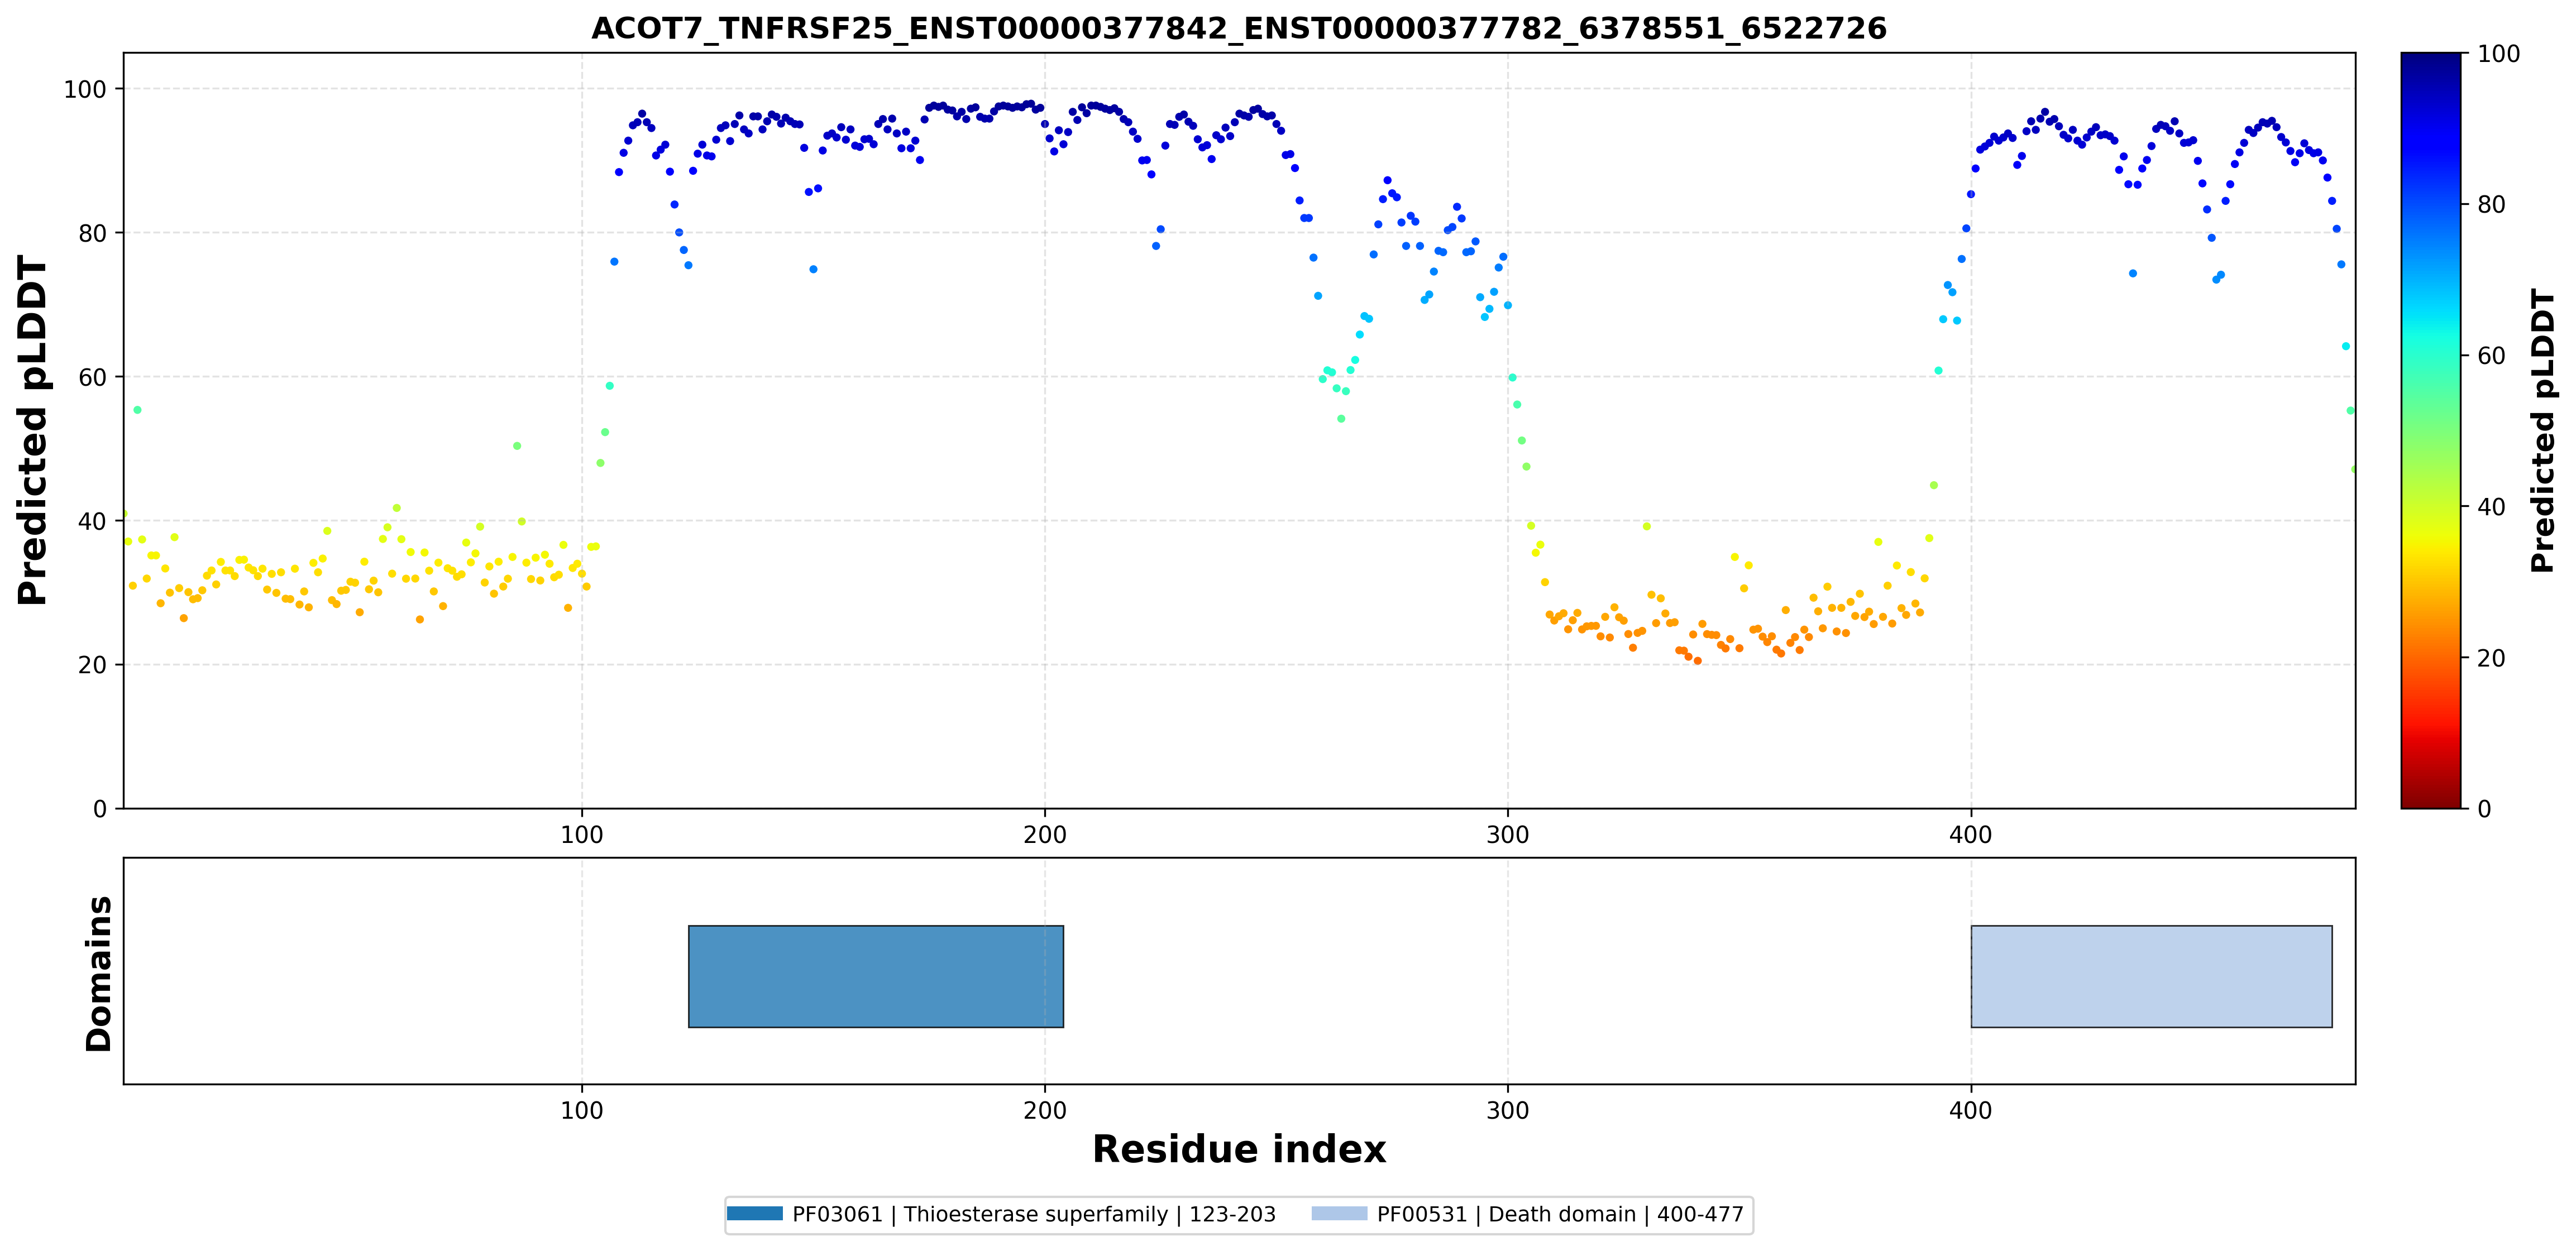Click the light blue PF00531 legend swatch
2576x1251 pixels.
(1339, 1214)
